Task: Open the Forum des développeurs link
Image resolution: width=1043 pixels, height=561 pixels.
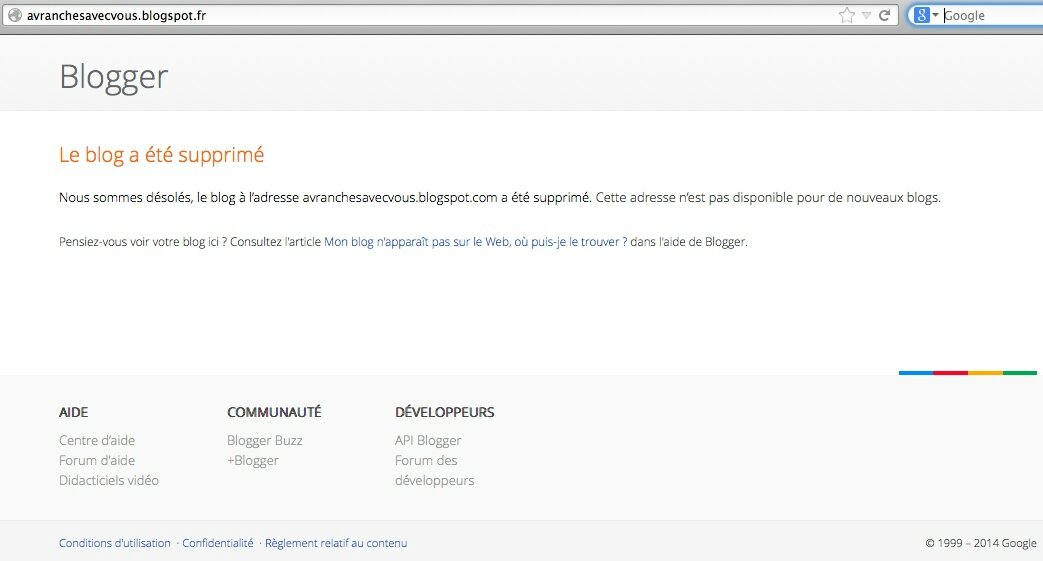Action: point(434,470)
